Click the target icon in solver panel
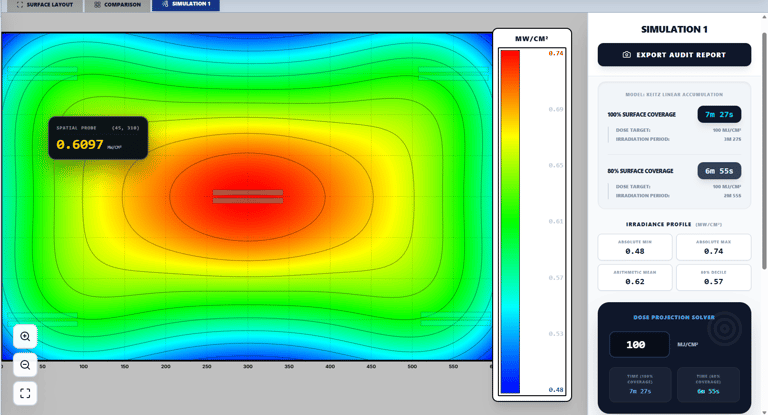 [x=725, y=329]
